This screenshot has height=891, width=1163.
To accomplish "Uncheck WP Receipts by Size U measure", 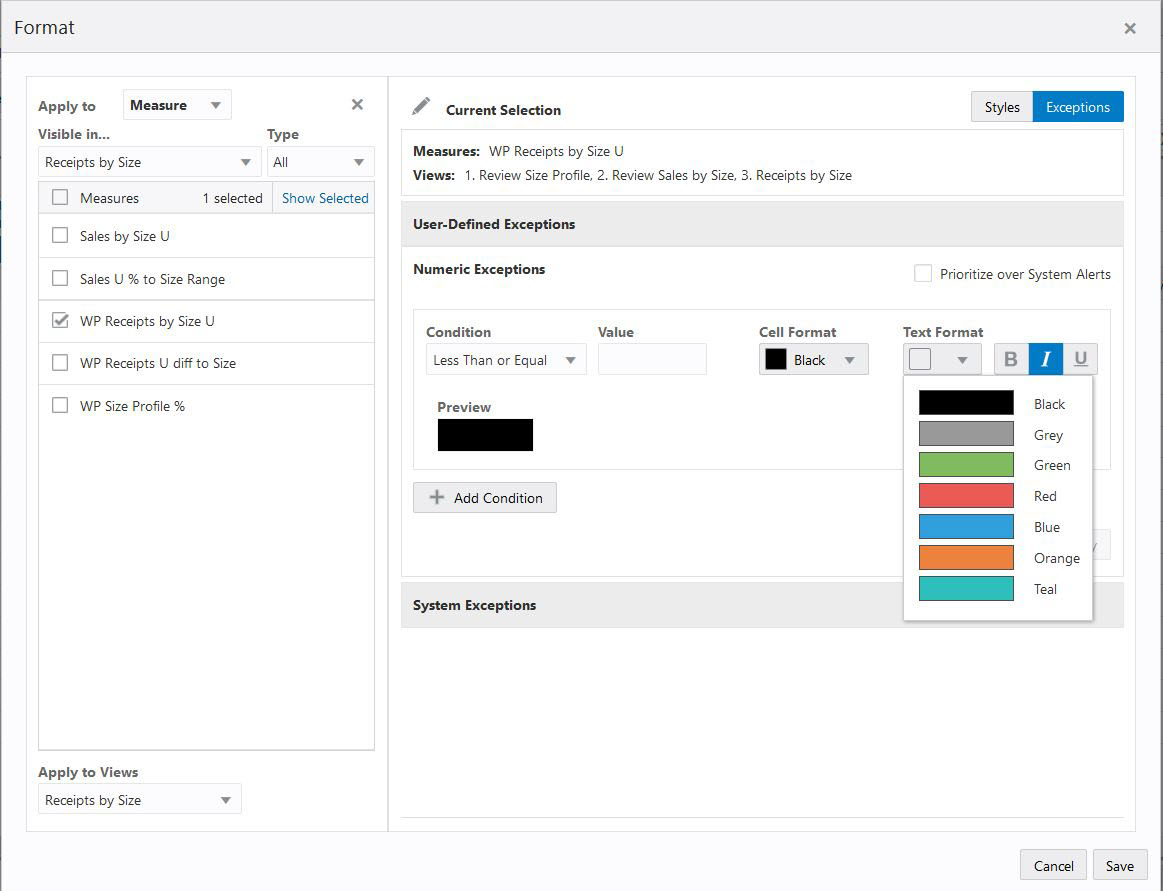I will (60, 320).
